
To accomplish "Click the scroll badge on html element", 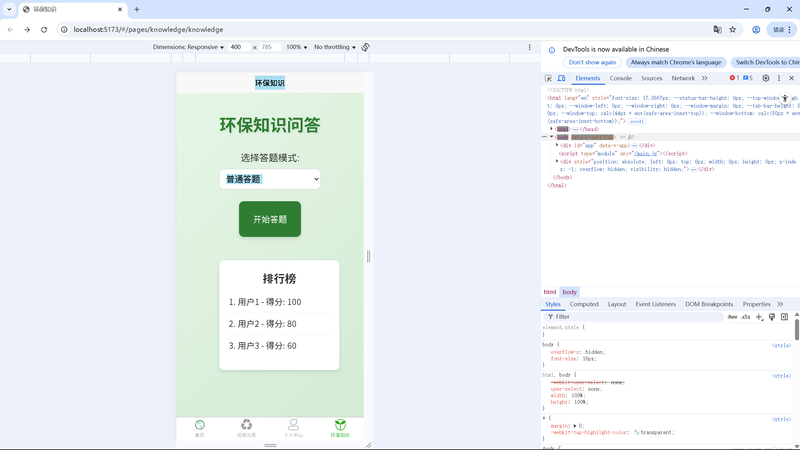I will point(637,121).
